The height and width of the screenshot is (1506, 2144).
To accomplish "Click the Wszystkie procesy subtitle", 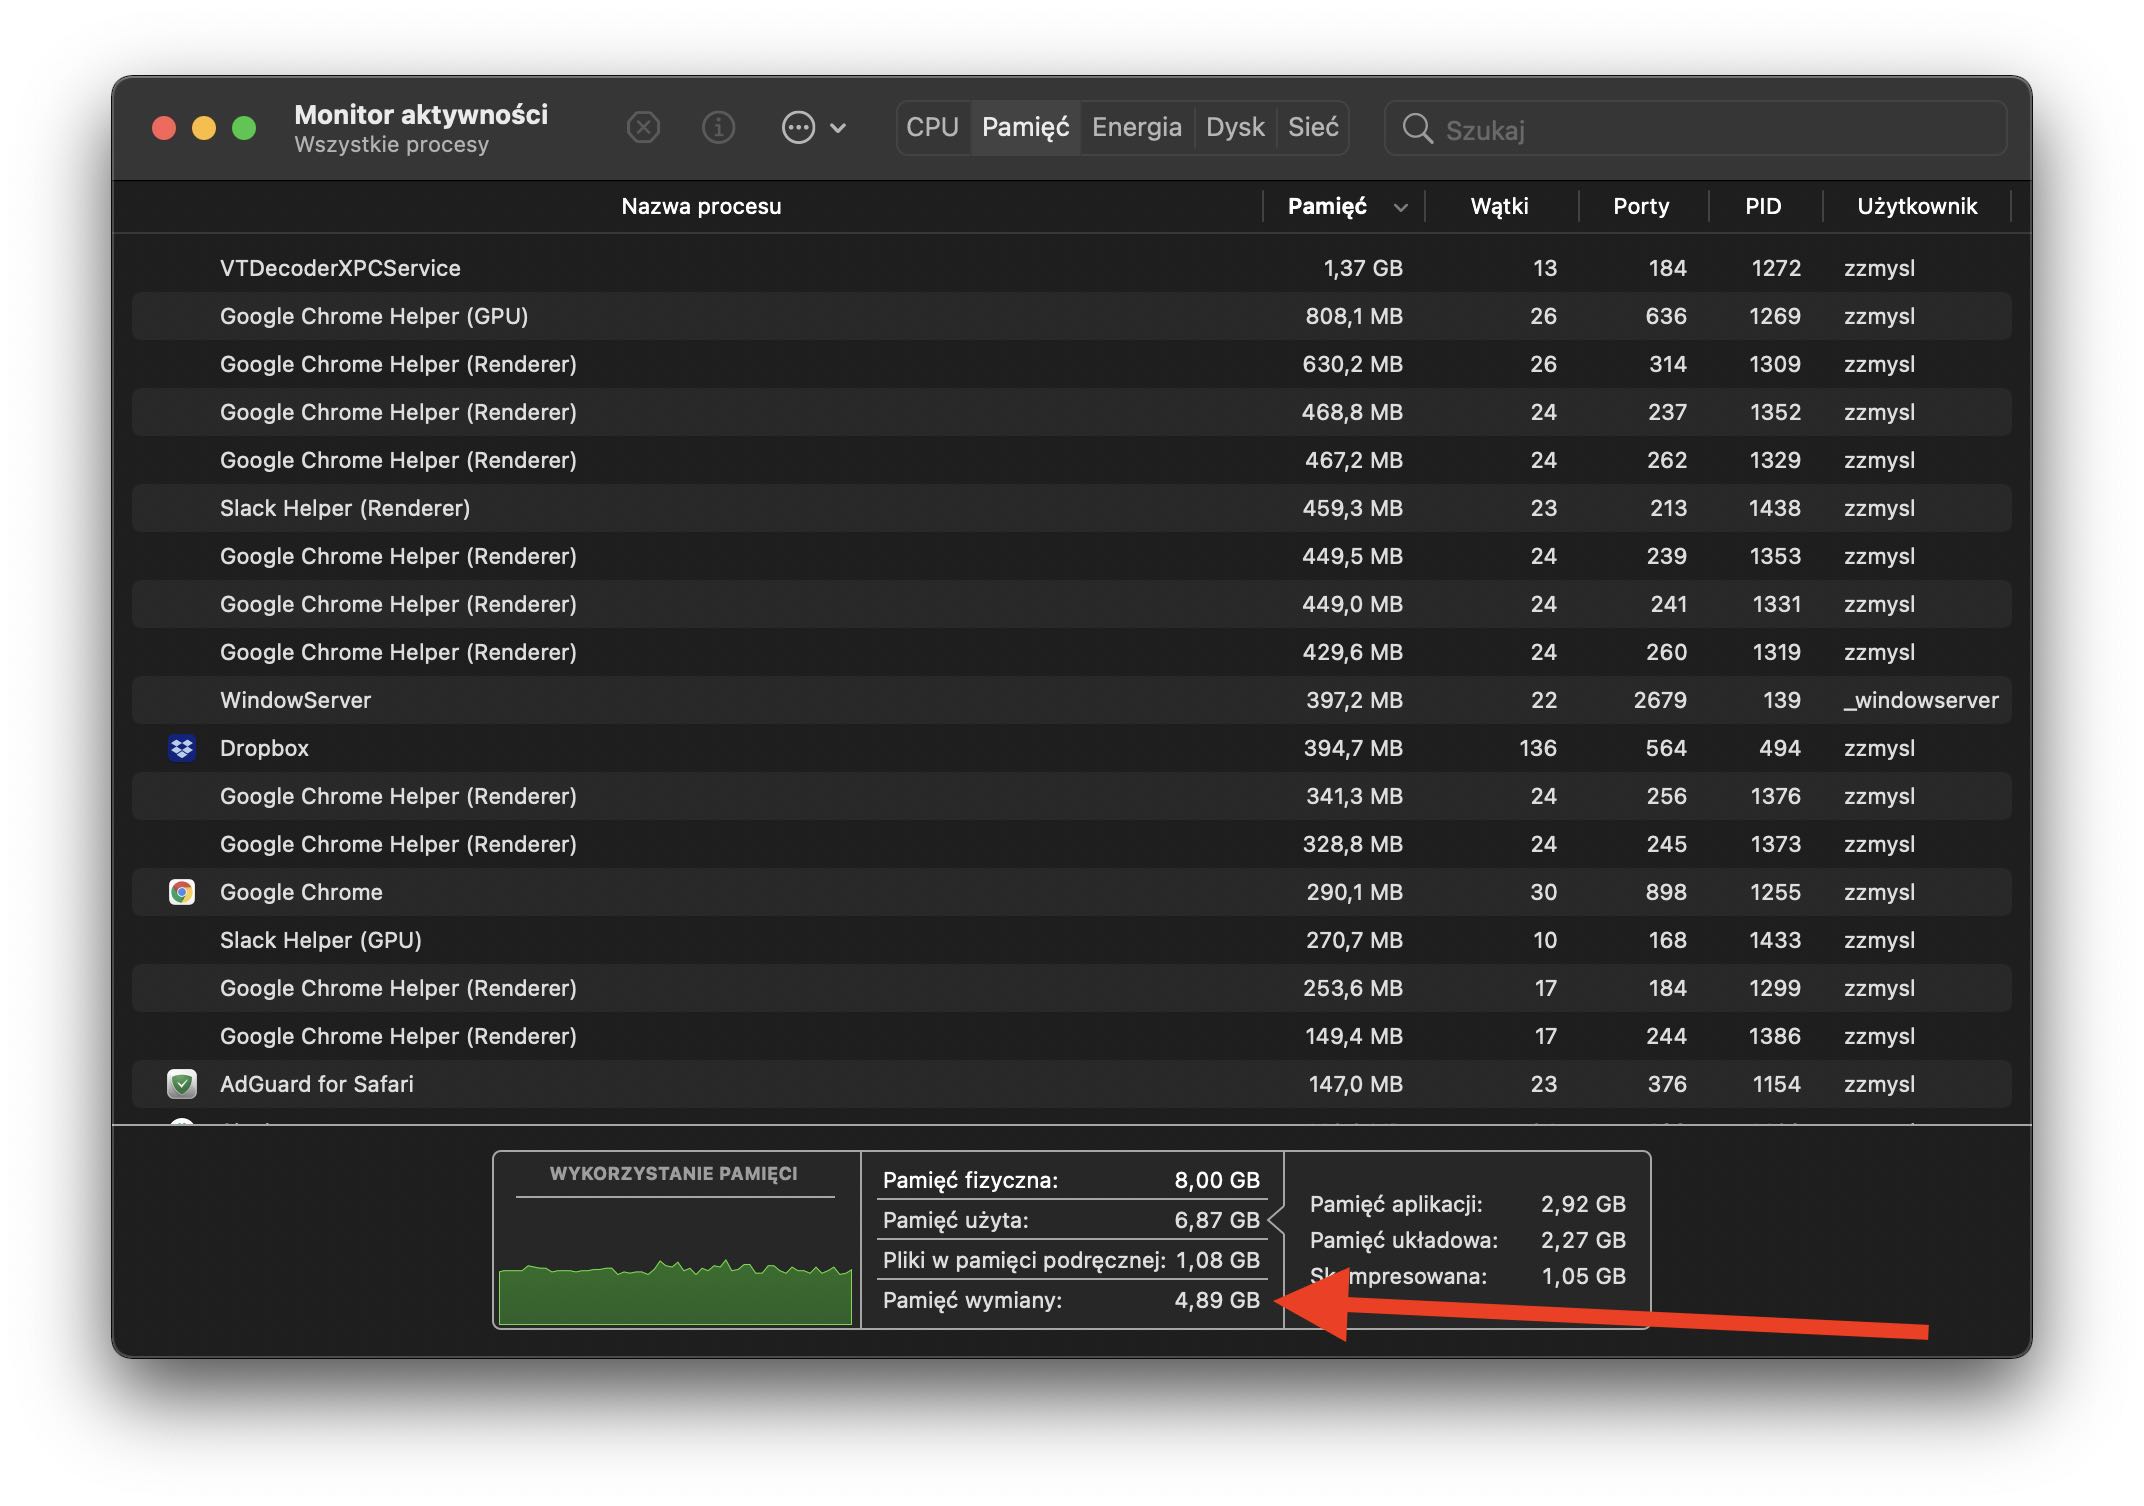I will coord(391,145).
